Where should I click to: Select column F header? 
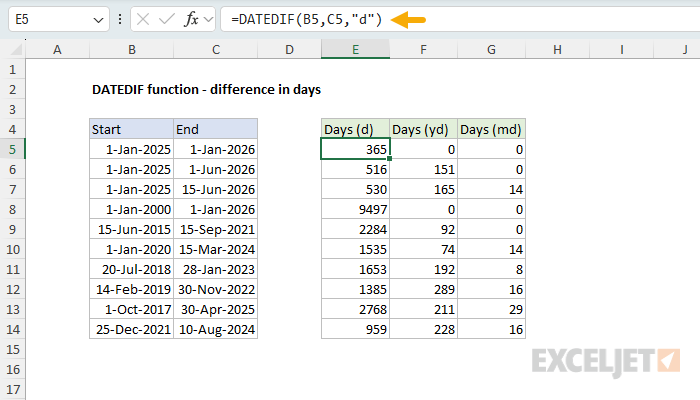(x=423, y=49)
